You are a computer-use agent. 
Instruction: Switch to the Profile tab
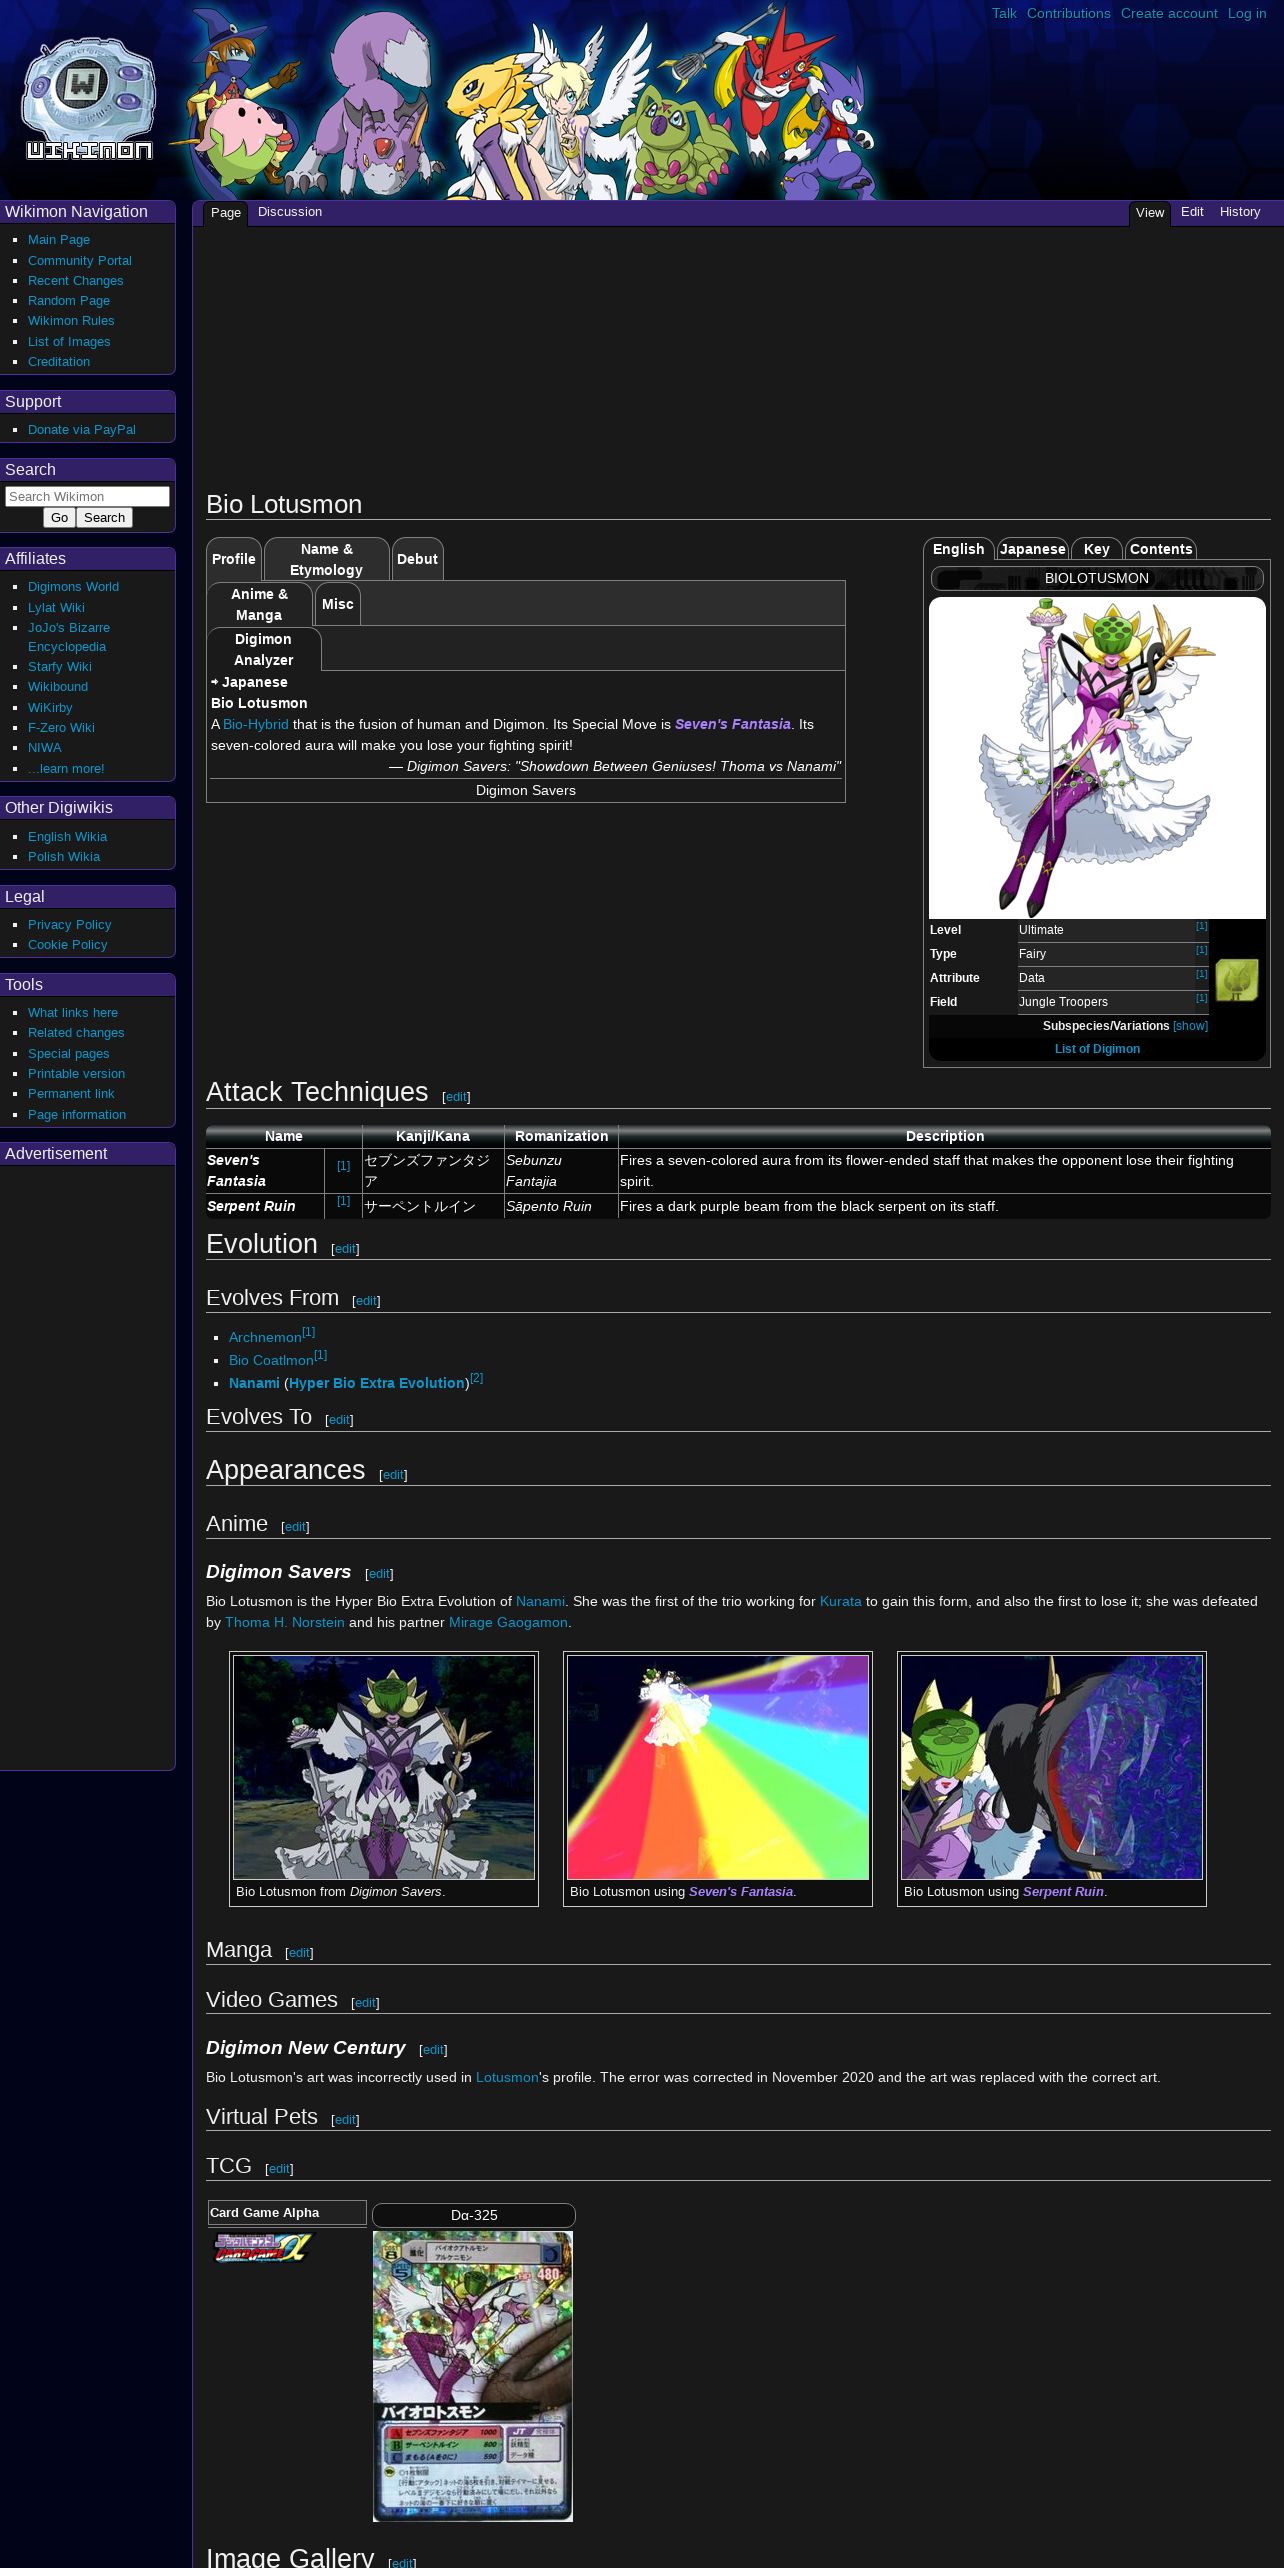click(233, 559)
